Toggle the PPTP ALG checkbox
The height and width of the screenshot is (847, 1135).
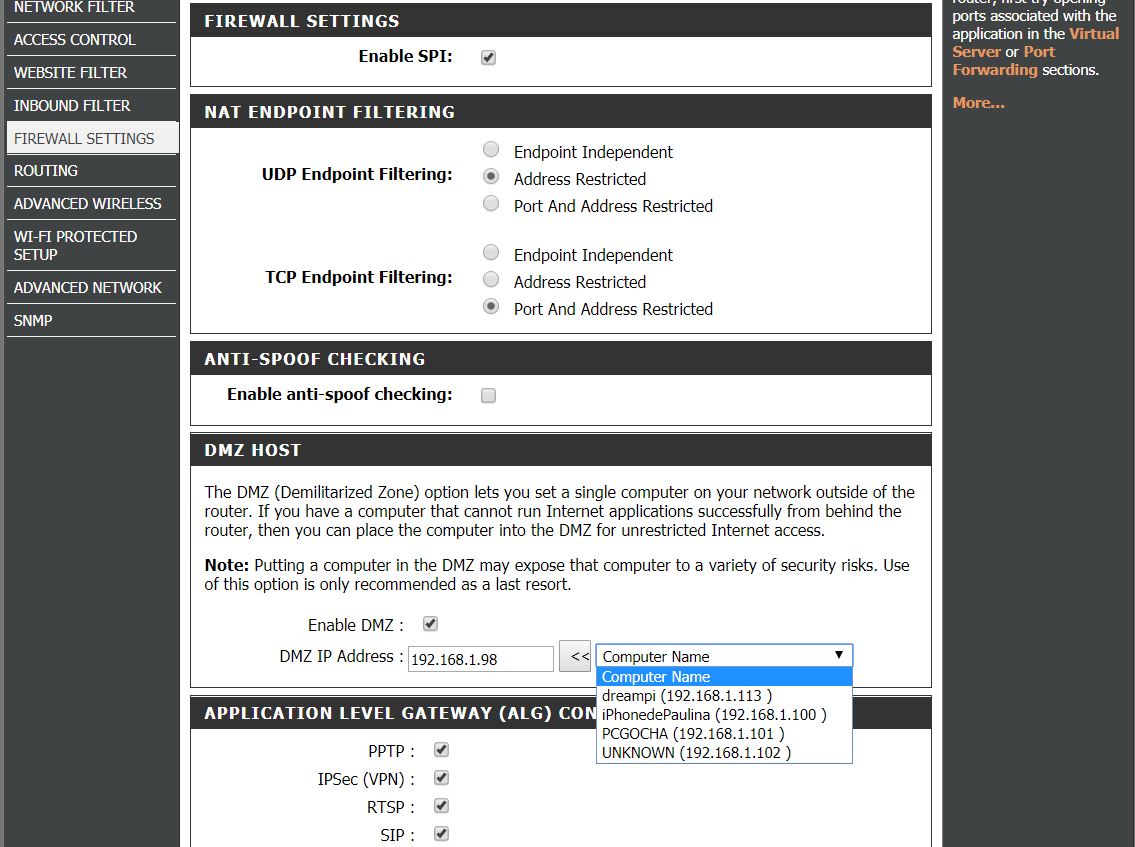point(442,749)
